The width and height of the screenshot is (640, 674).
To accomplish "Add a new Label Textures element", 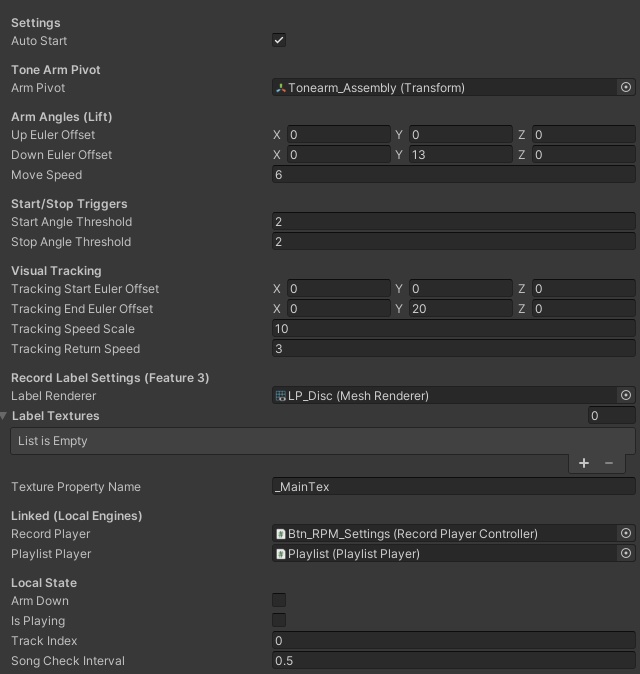I will pyautogui.click(x=584, y=463).
